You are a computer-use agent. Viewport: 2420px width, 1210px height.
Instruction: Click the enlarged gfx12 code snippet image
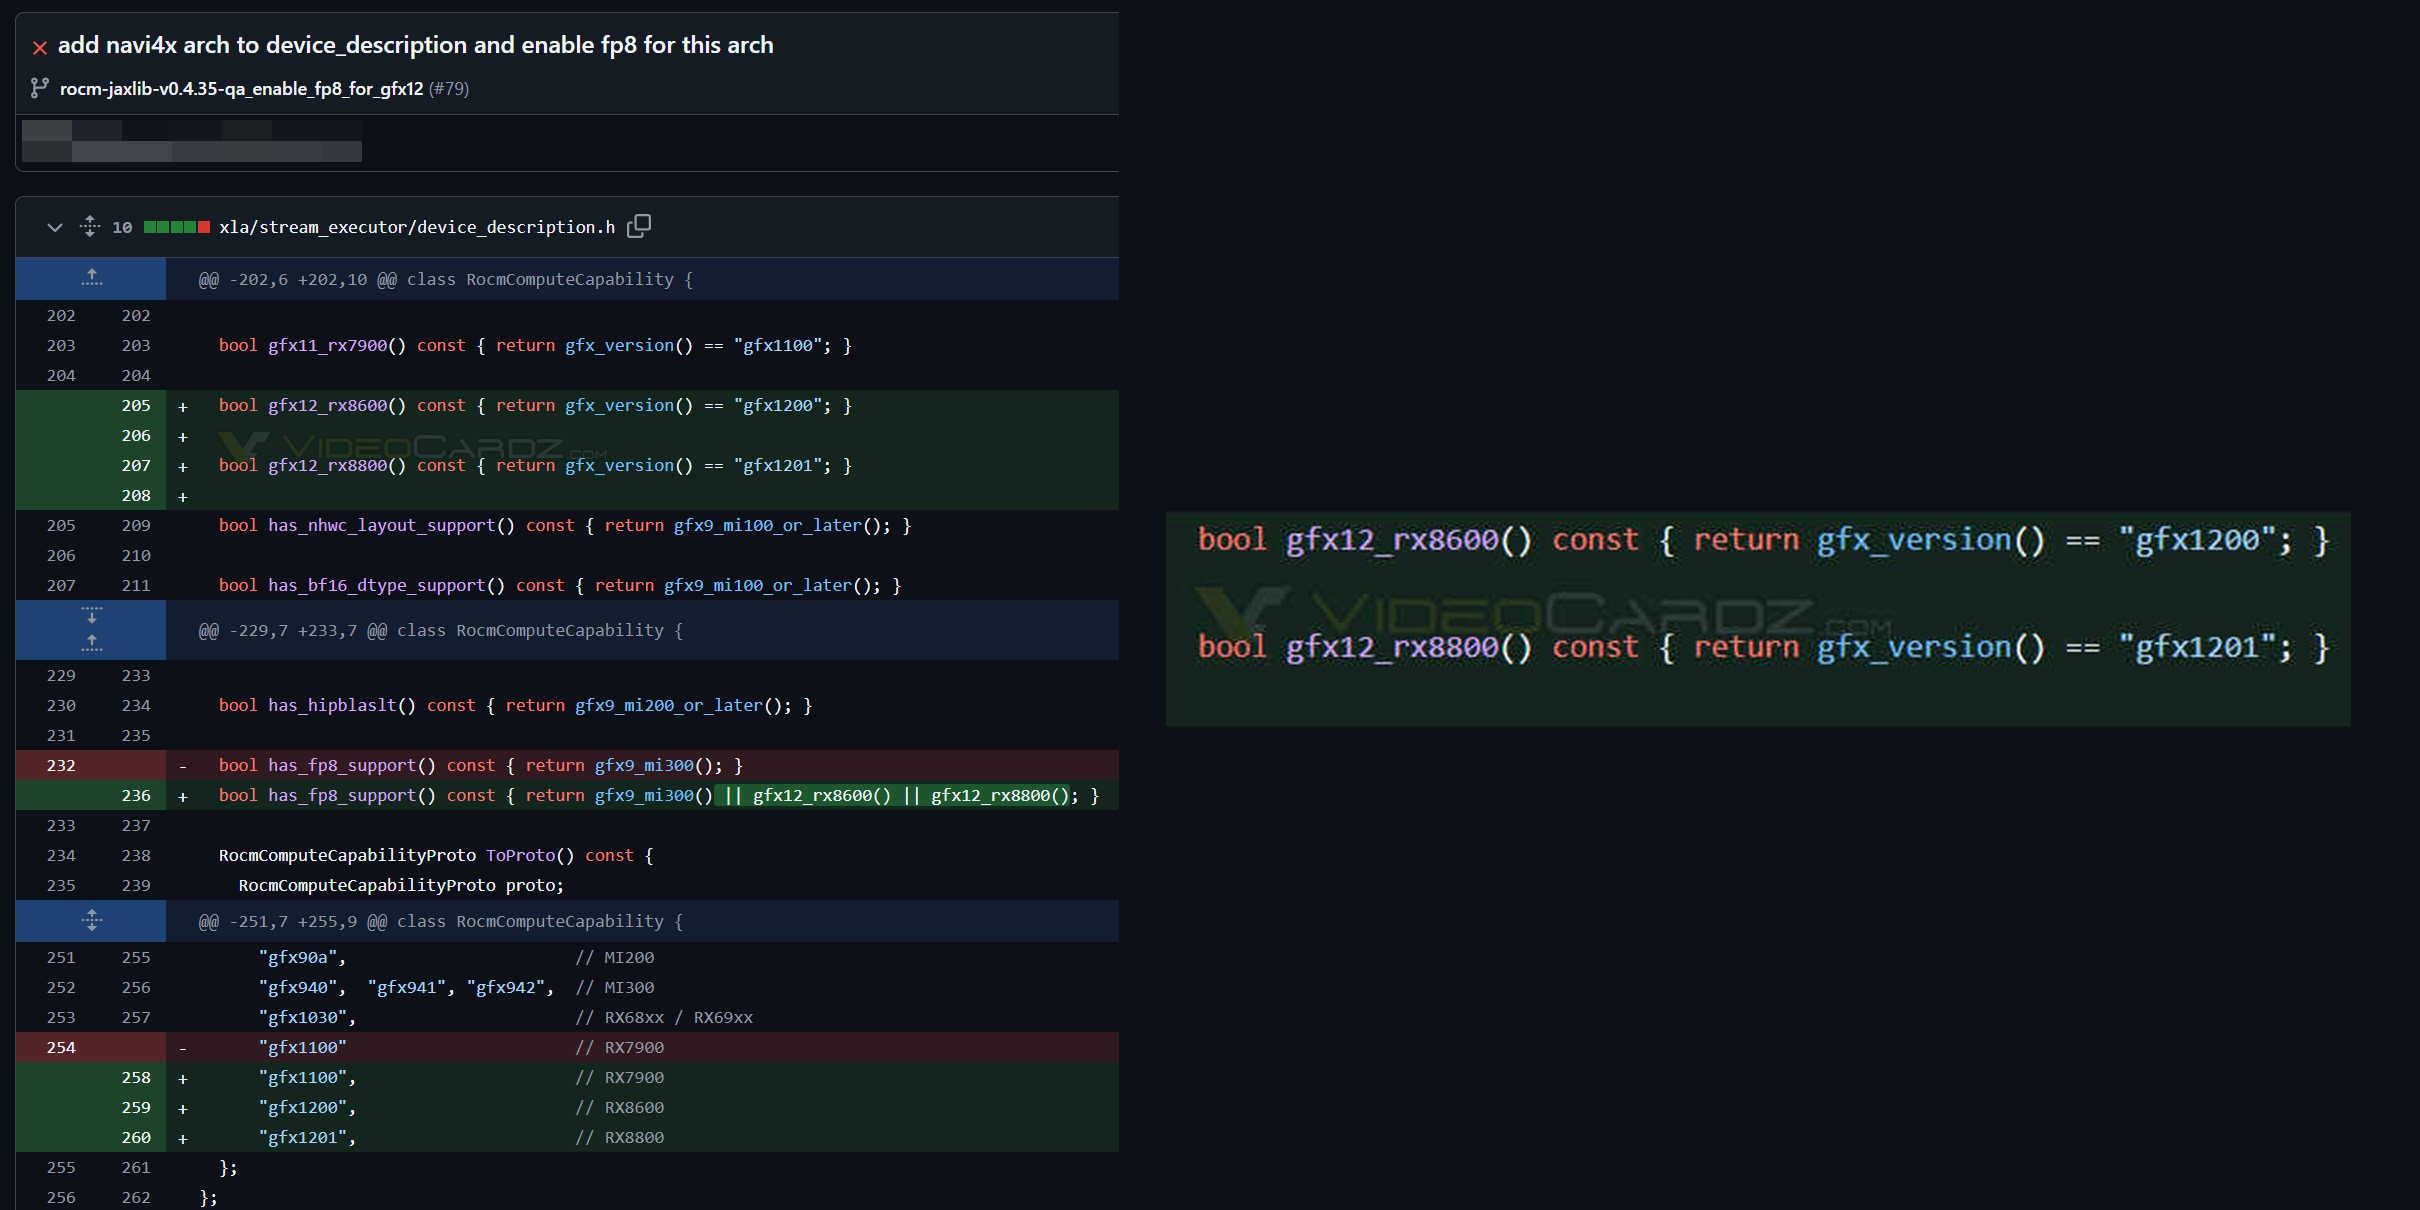[x=1757, y=619]
